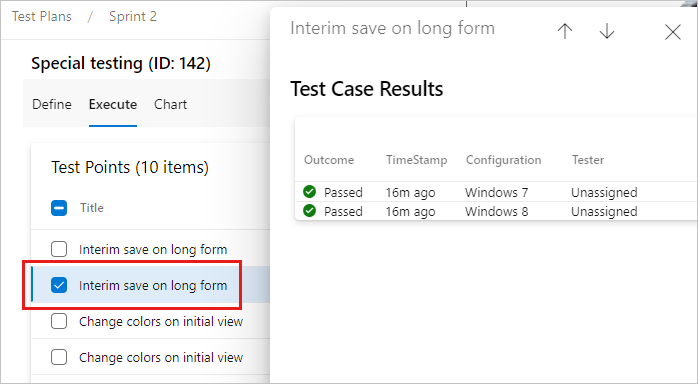Sort results by Configuration column header
This screenshot has height=384, width=698.
click(x=503, y=160)
